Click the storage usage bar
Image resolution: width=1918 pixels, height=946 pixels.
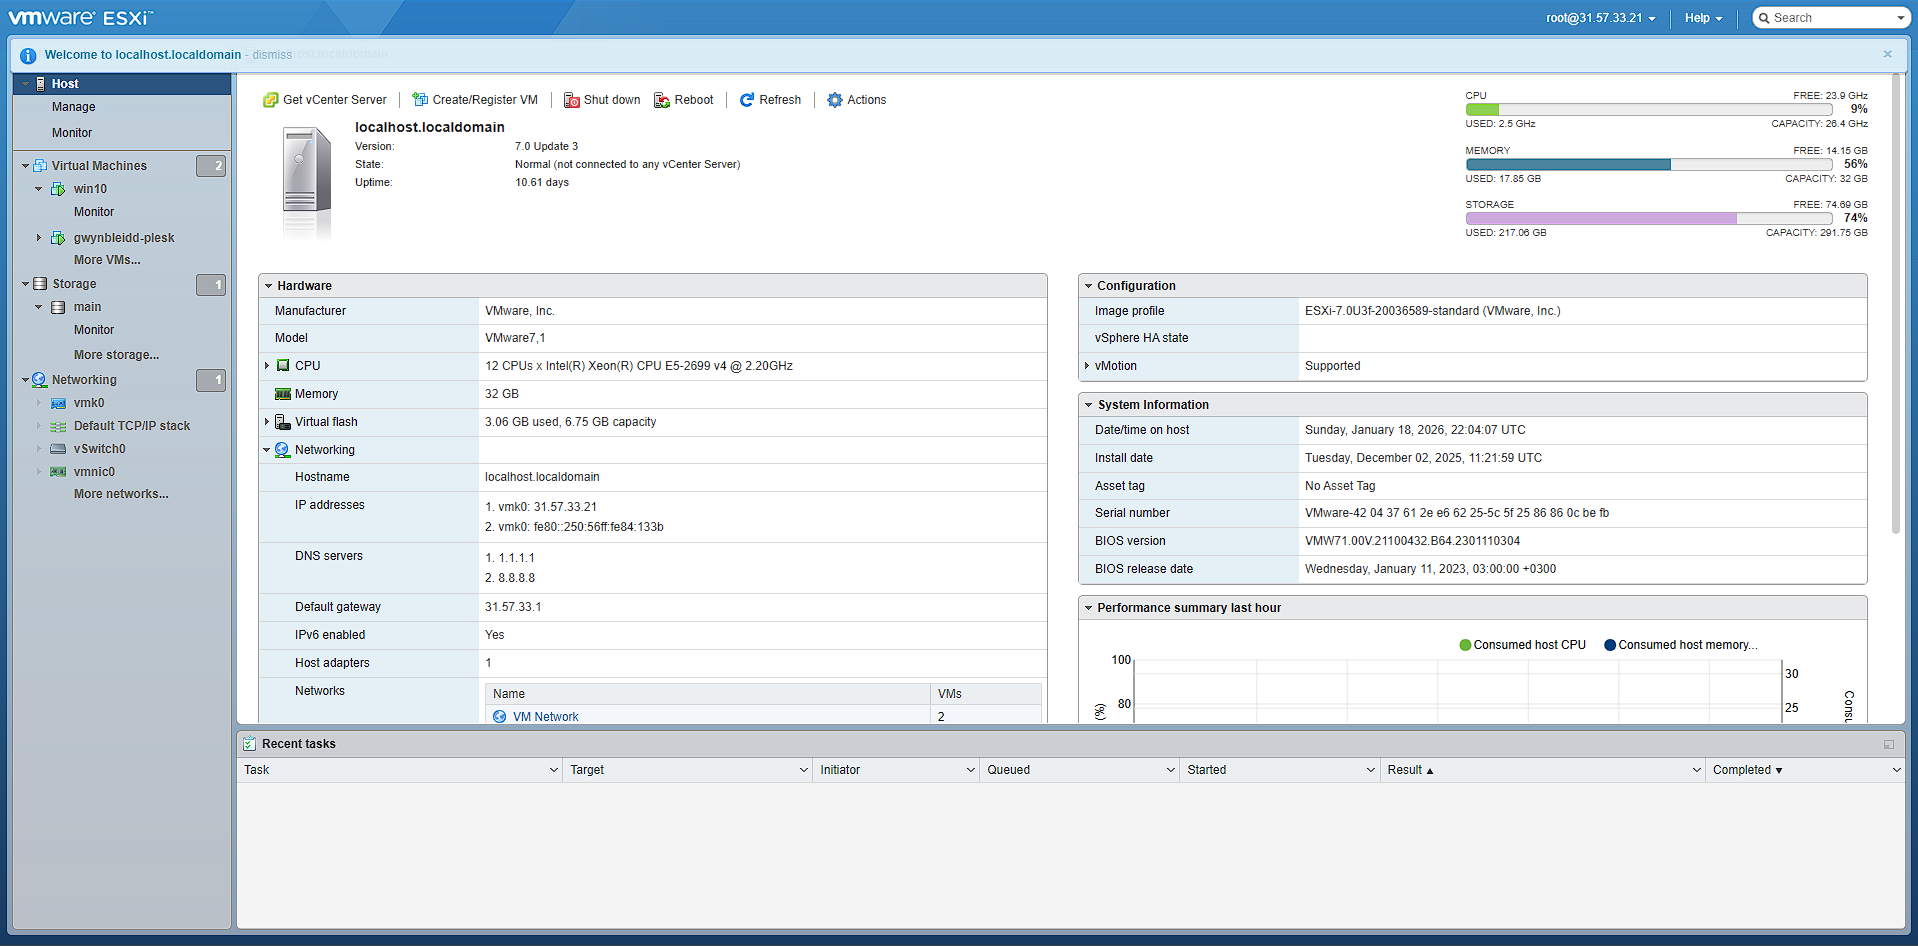pyautogui.click(x=1648, y=218)
